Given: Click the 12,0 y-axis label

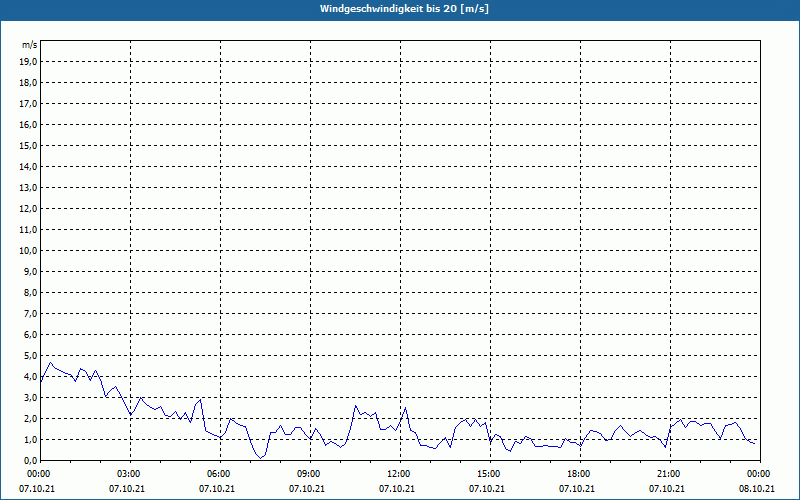Looking at the screenshot, I should click(x=28, y=209).
